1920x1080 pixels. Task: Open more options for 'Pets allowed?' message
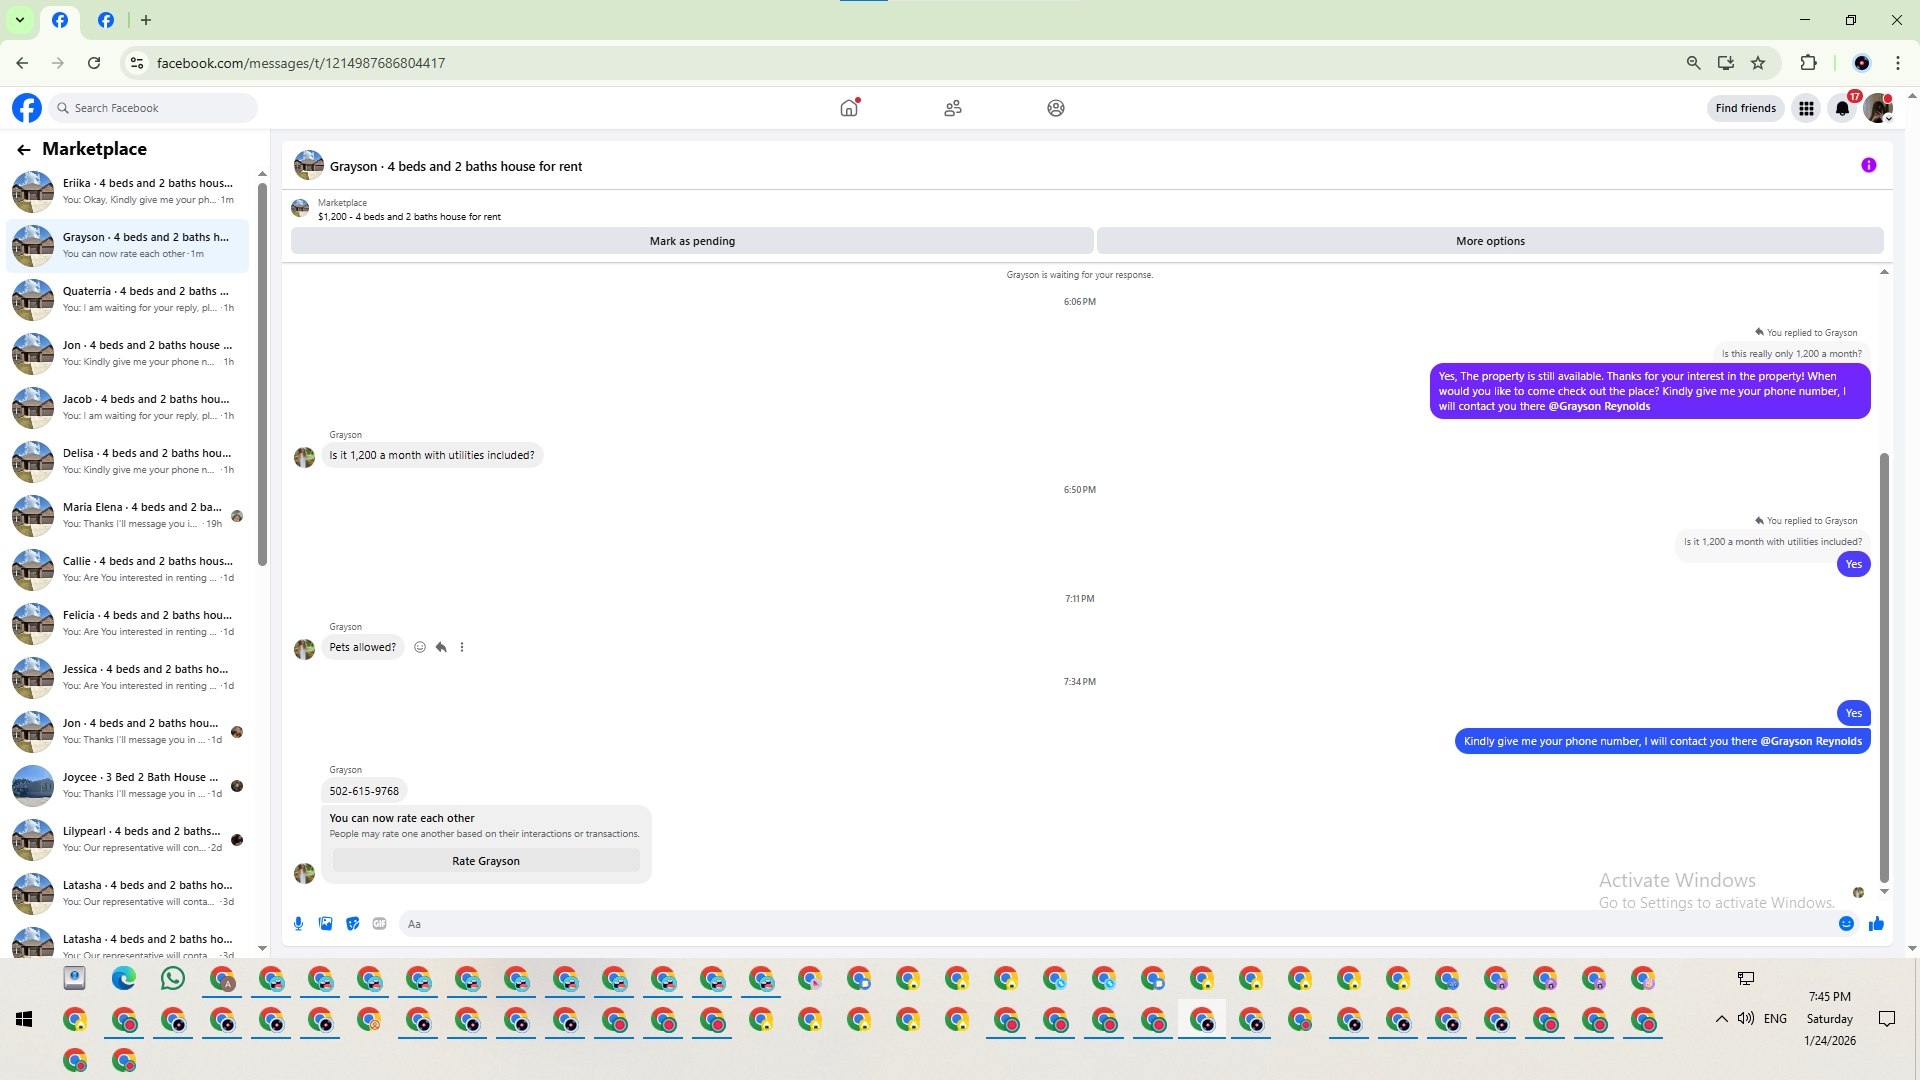point(462,647)
